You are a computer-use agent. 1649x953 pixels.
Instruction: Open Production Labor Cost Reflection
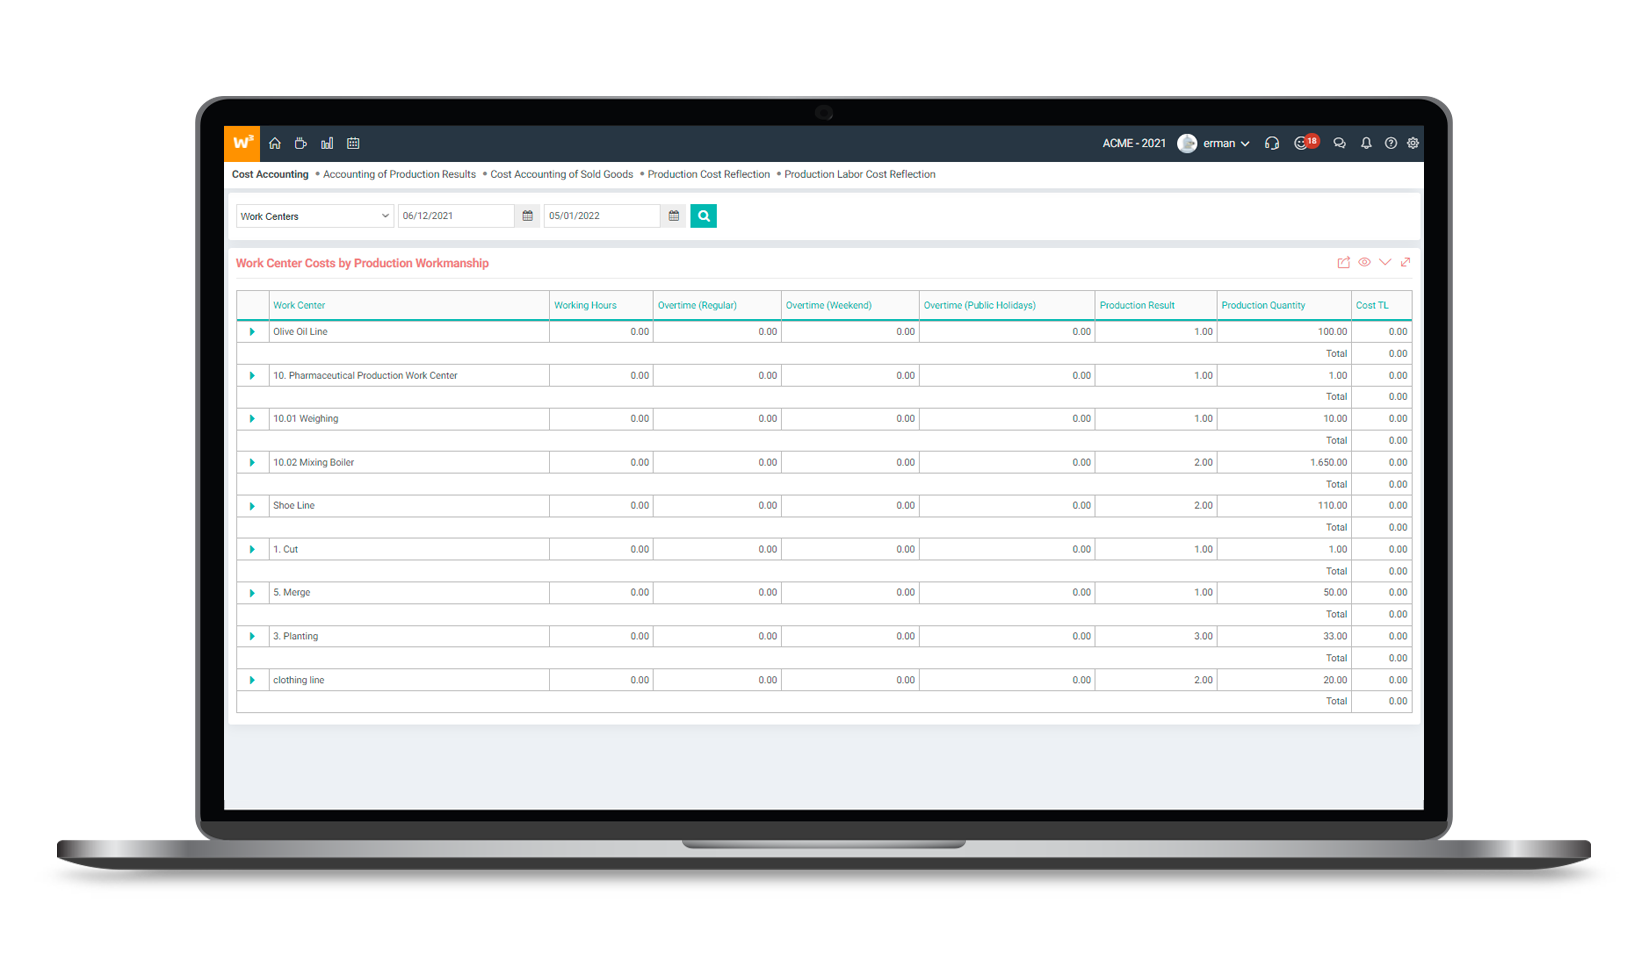coord(859,174)
